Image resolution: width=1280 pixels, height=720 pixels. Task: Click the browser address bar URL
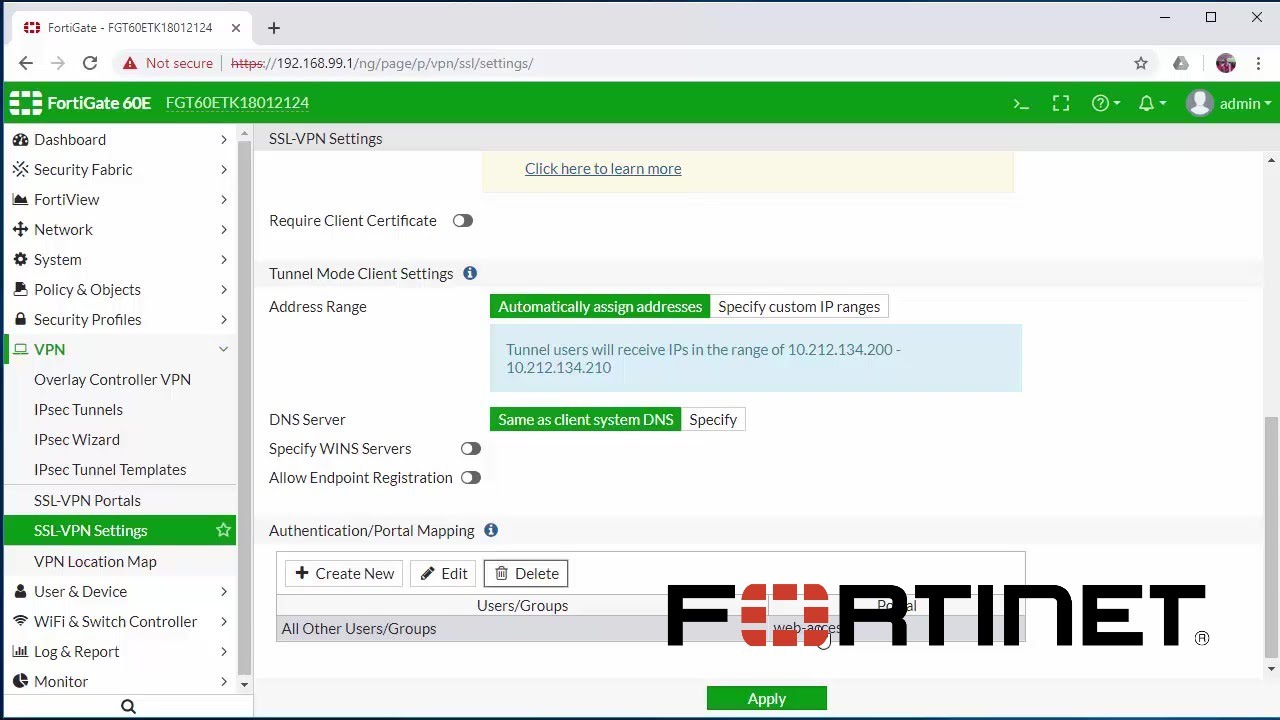(x=382, y=63)
